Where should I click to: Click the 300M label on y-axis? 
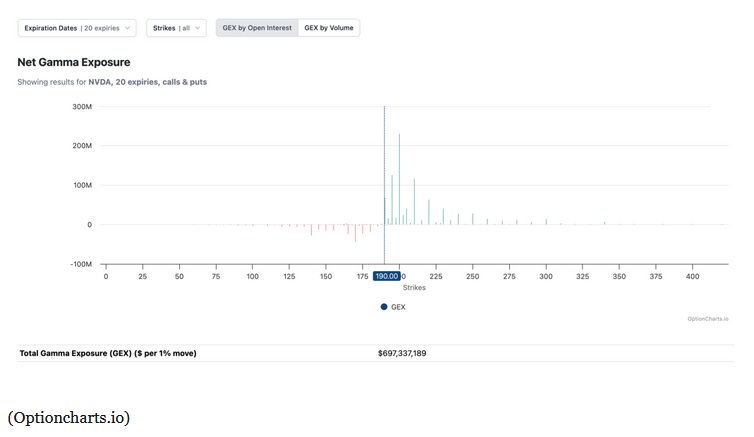(x=82, y=106)
